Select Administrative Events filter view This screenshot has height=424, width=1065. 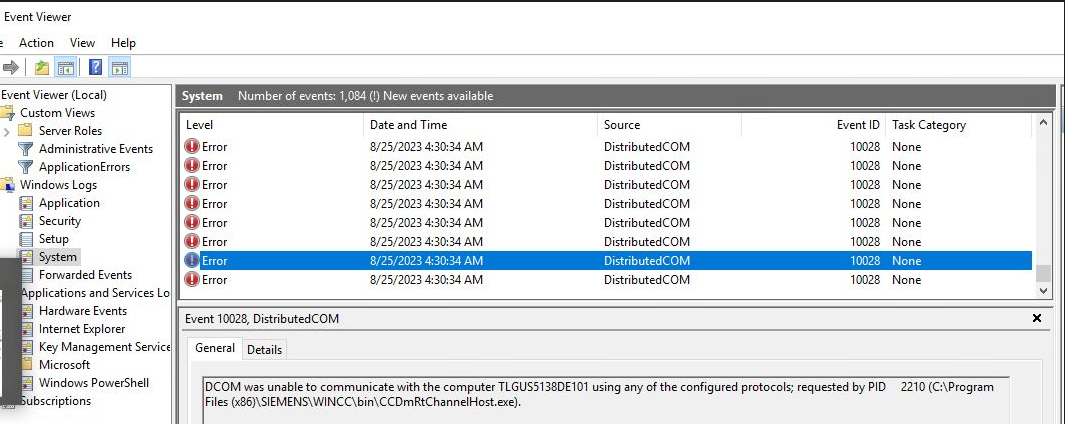pyautogui.click(x=95, y=149)
